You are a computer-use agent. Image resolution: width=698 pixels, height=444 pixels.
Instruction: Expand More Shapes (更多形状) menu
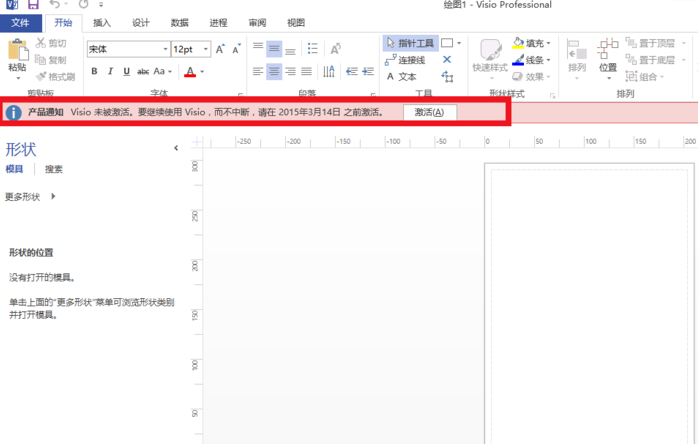coord(30,197)
